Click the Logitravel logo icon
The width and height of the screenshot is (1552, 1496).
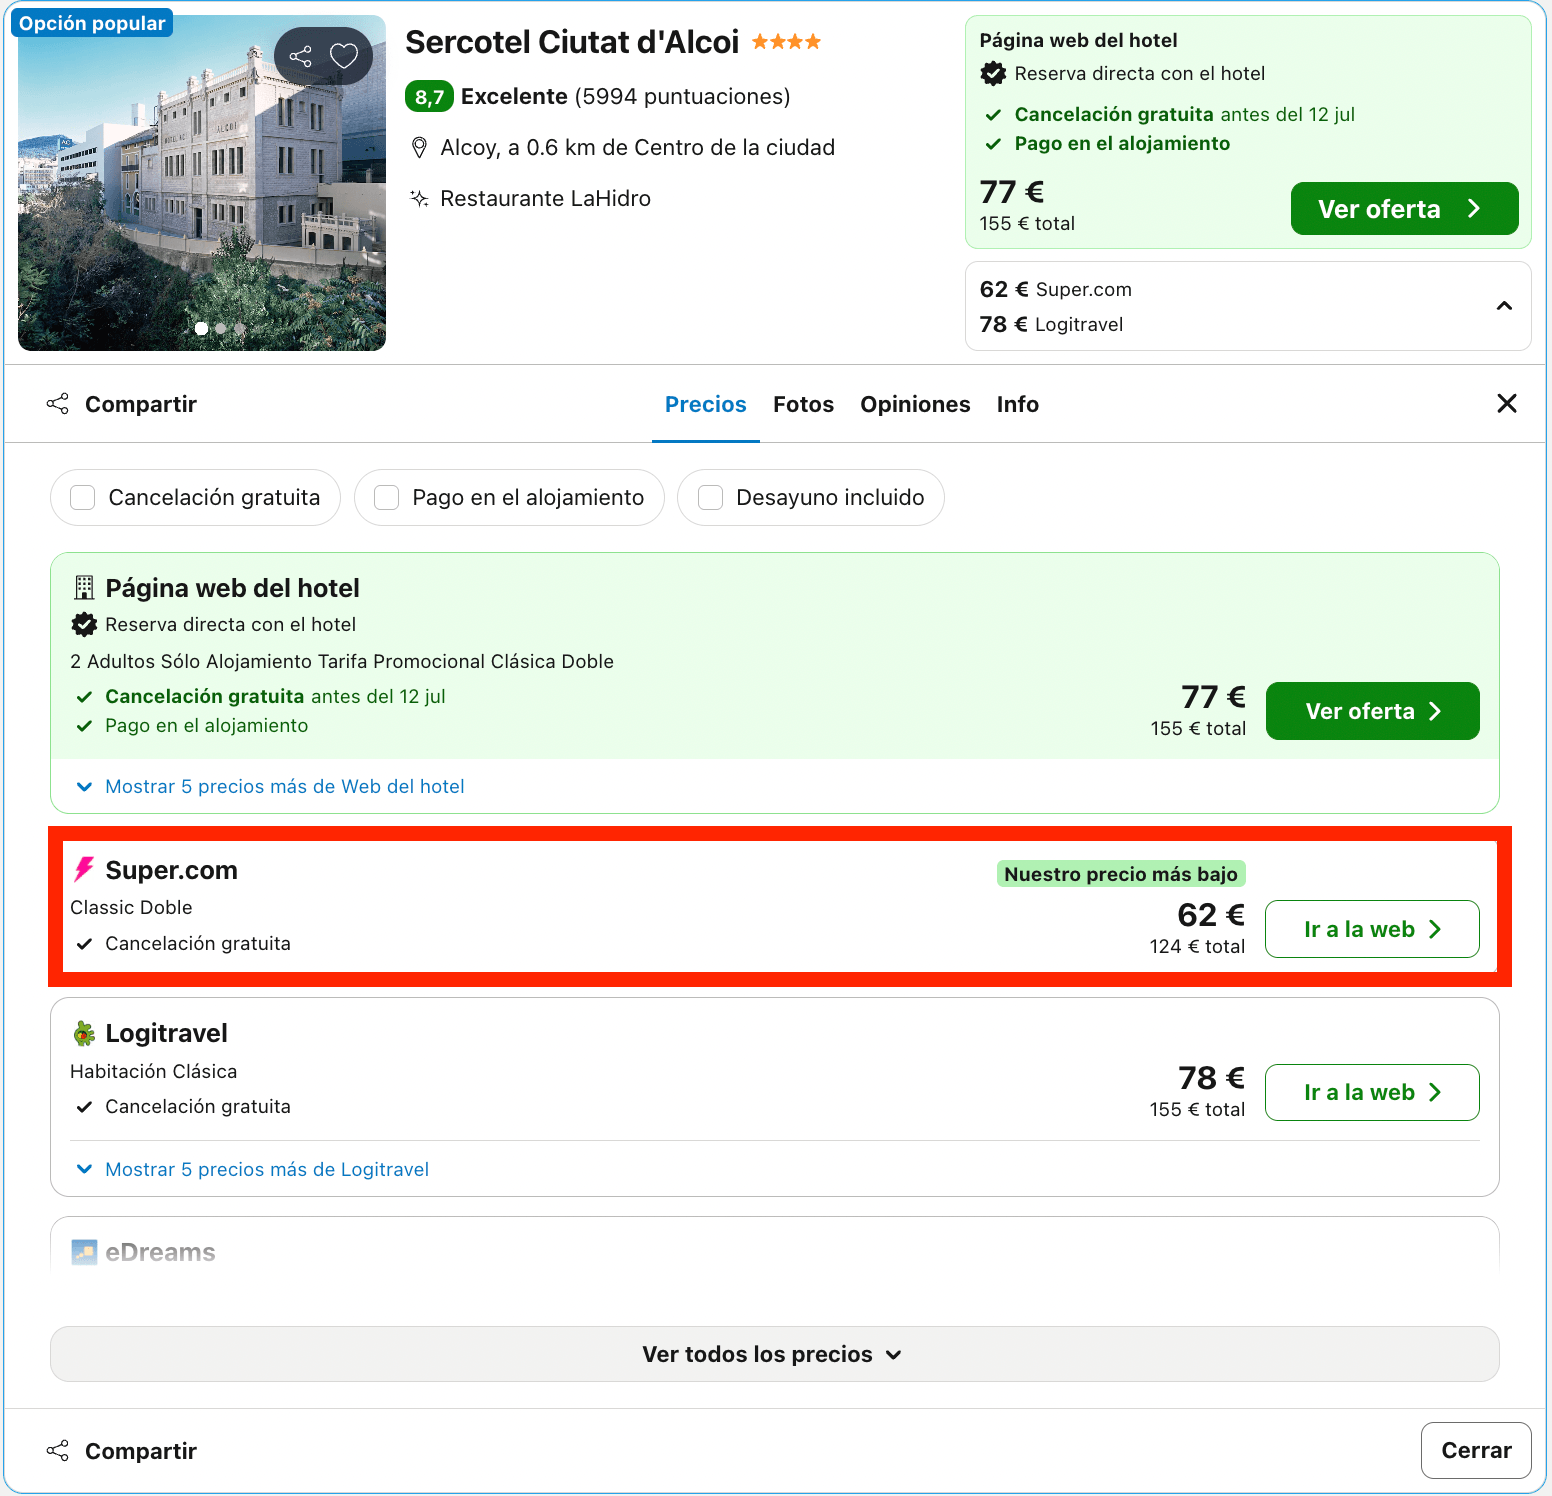pyautogui.click(x=84, y=1033)
